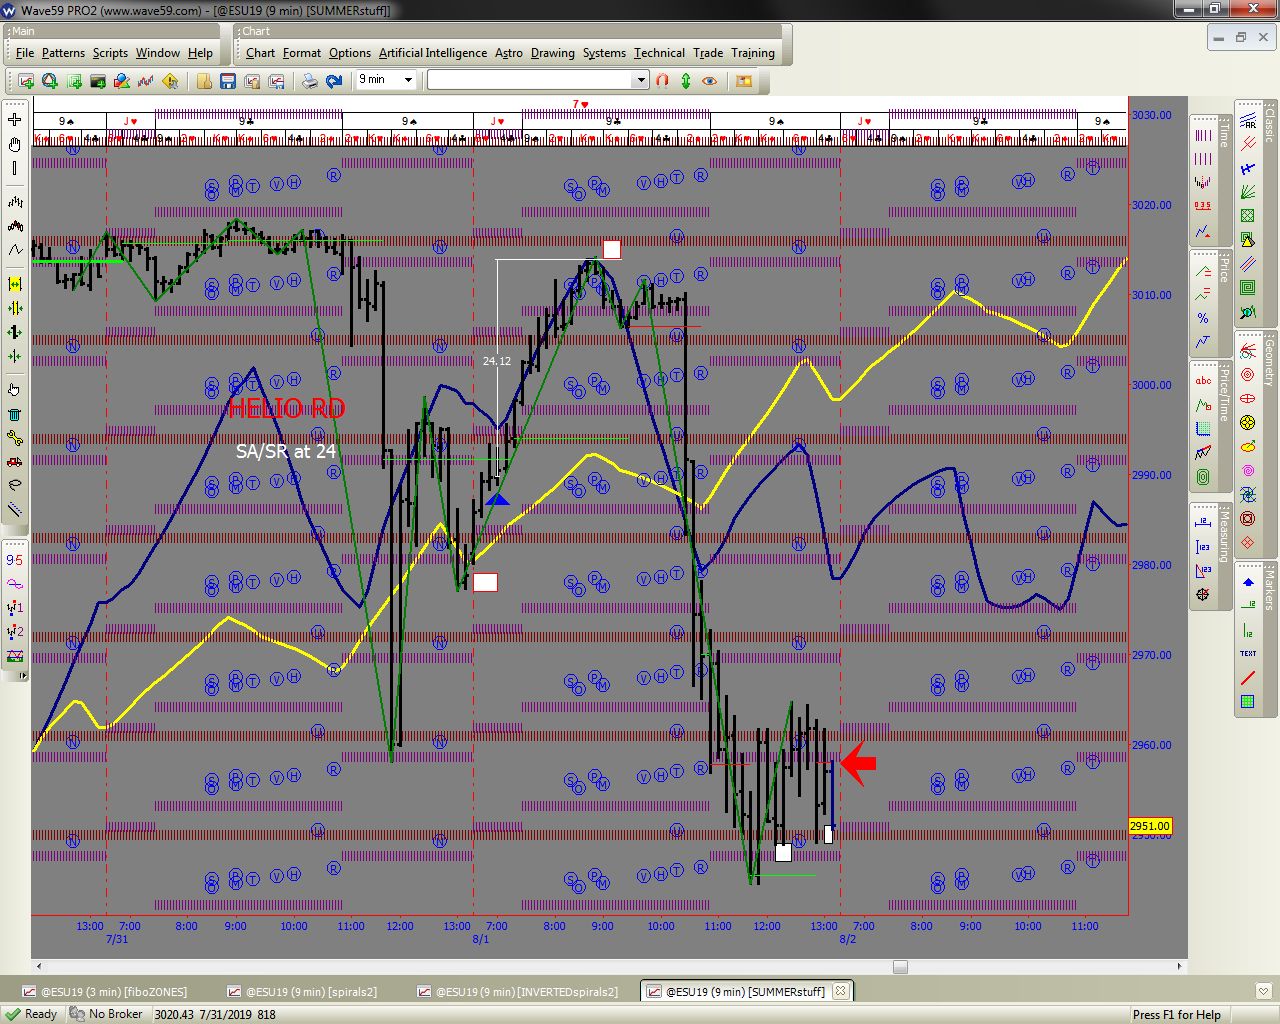Select the pink spiral geometry tool
The image size is (1280, 1024).
(1248, 471)
